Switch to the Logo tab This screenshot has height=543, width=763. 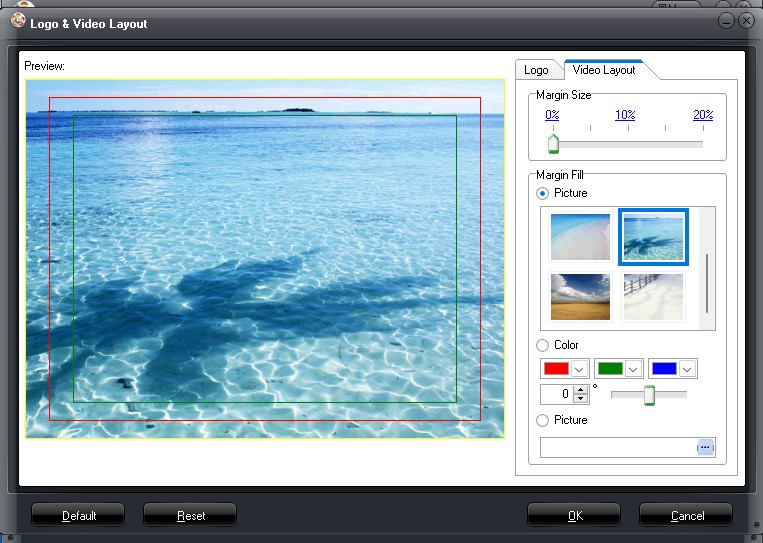[x=537, y=70]
